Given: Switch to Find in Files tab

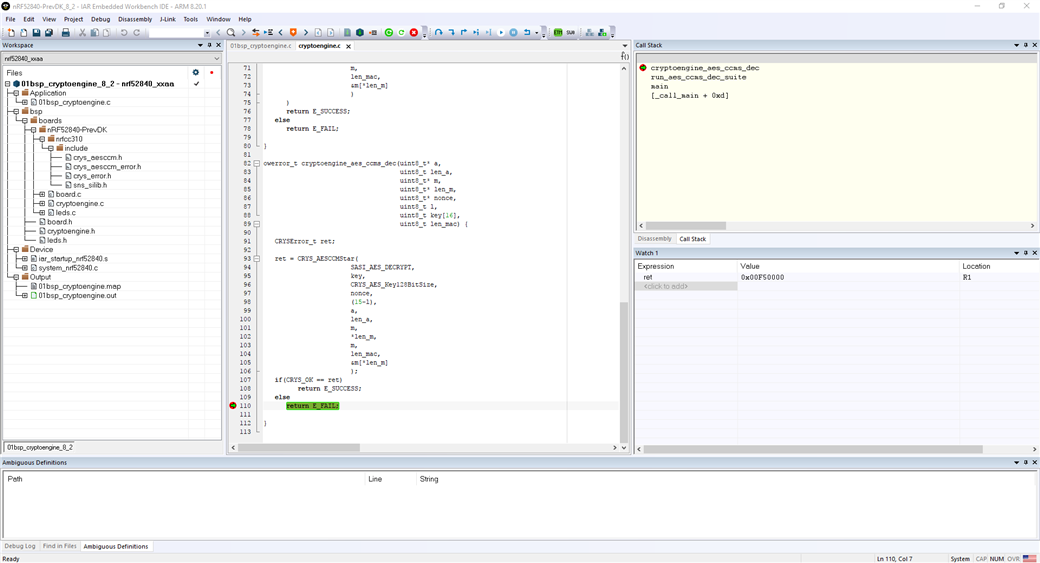Looking at the screenshot, I should (59, 546).
